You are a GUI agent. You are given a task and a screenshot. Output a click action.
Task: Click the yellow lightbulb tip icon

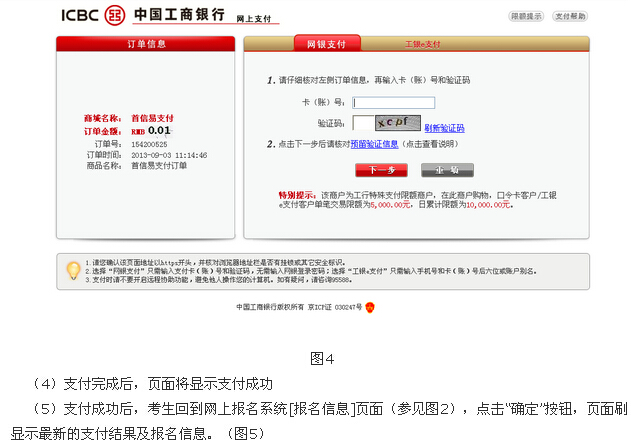coord(73,271)
